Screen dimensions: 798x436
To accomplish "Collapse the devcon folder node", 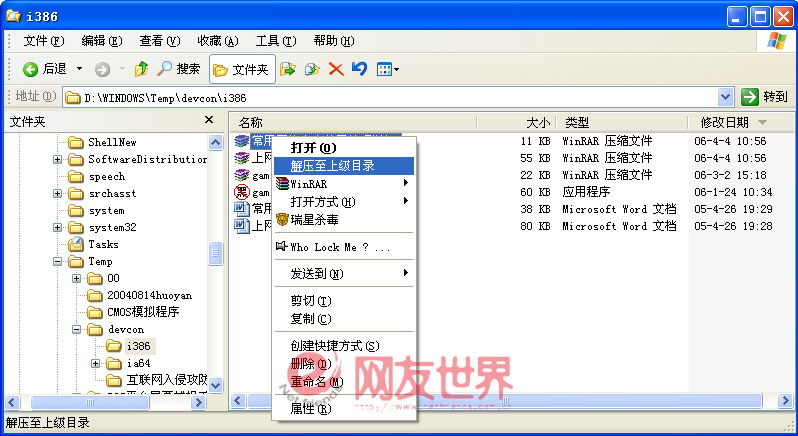I will [76, 330].
